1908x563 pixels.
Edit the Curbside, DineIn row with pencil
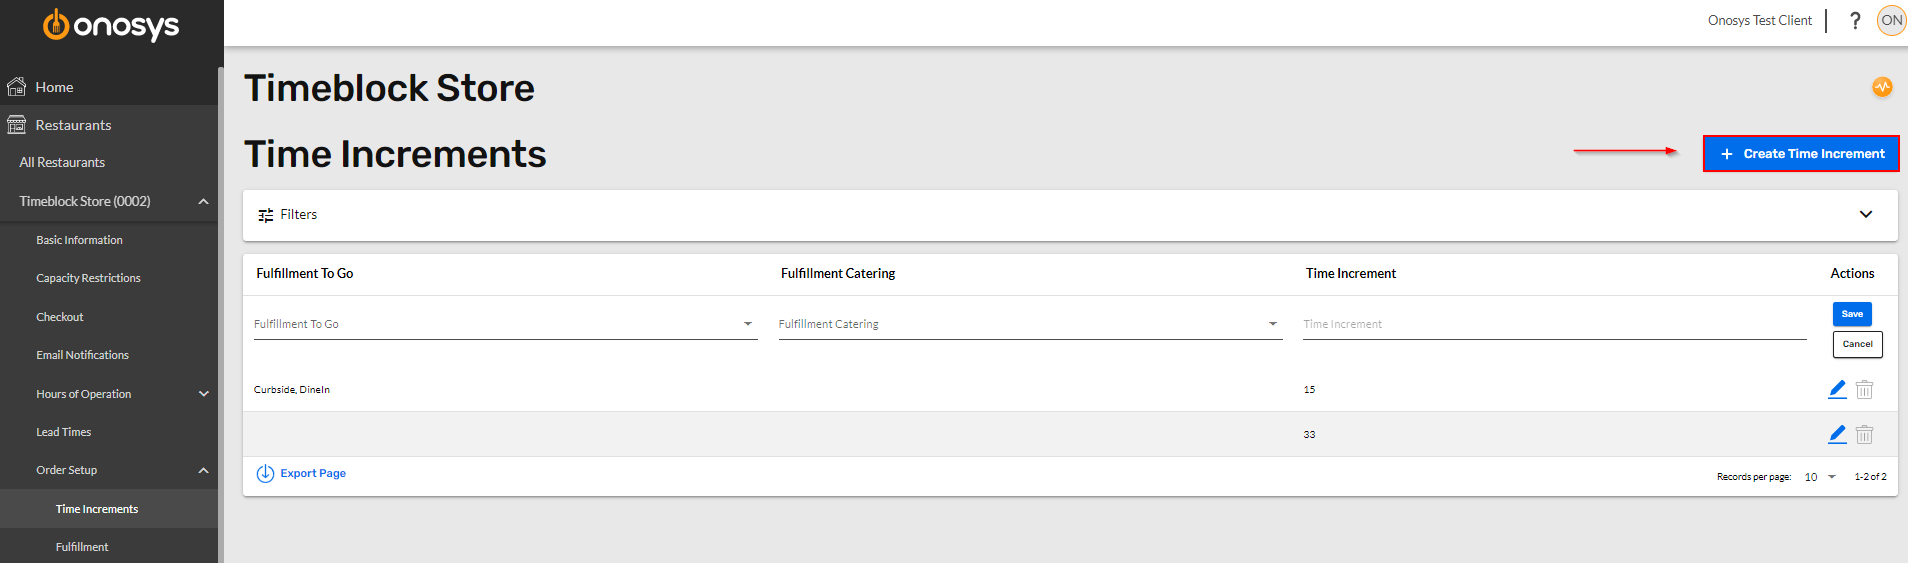tap(1837, 389)
